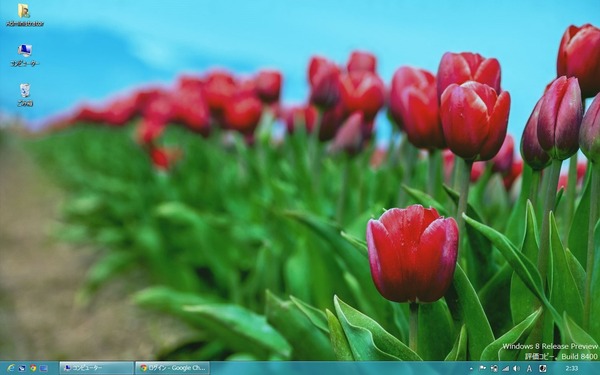
Task: Show hidden system tray icons
Action: 471,368
